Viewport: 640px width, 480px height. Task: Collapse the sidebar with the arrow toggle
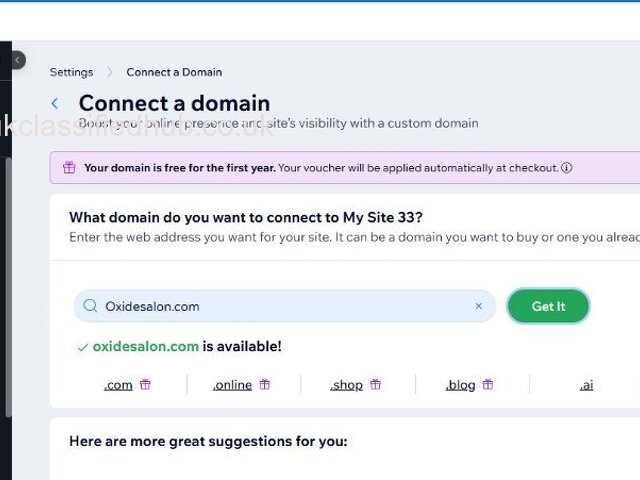click(17, 60)
